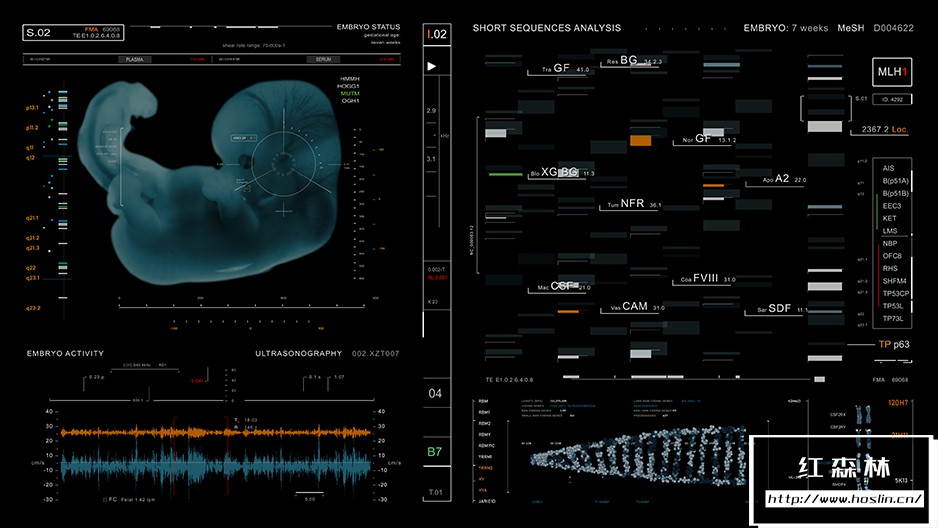Viewport: 938px width, 528px height.
Task: Click the orange 120H7 label
Action: [x=898, y=403]
